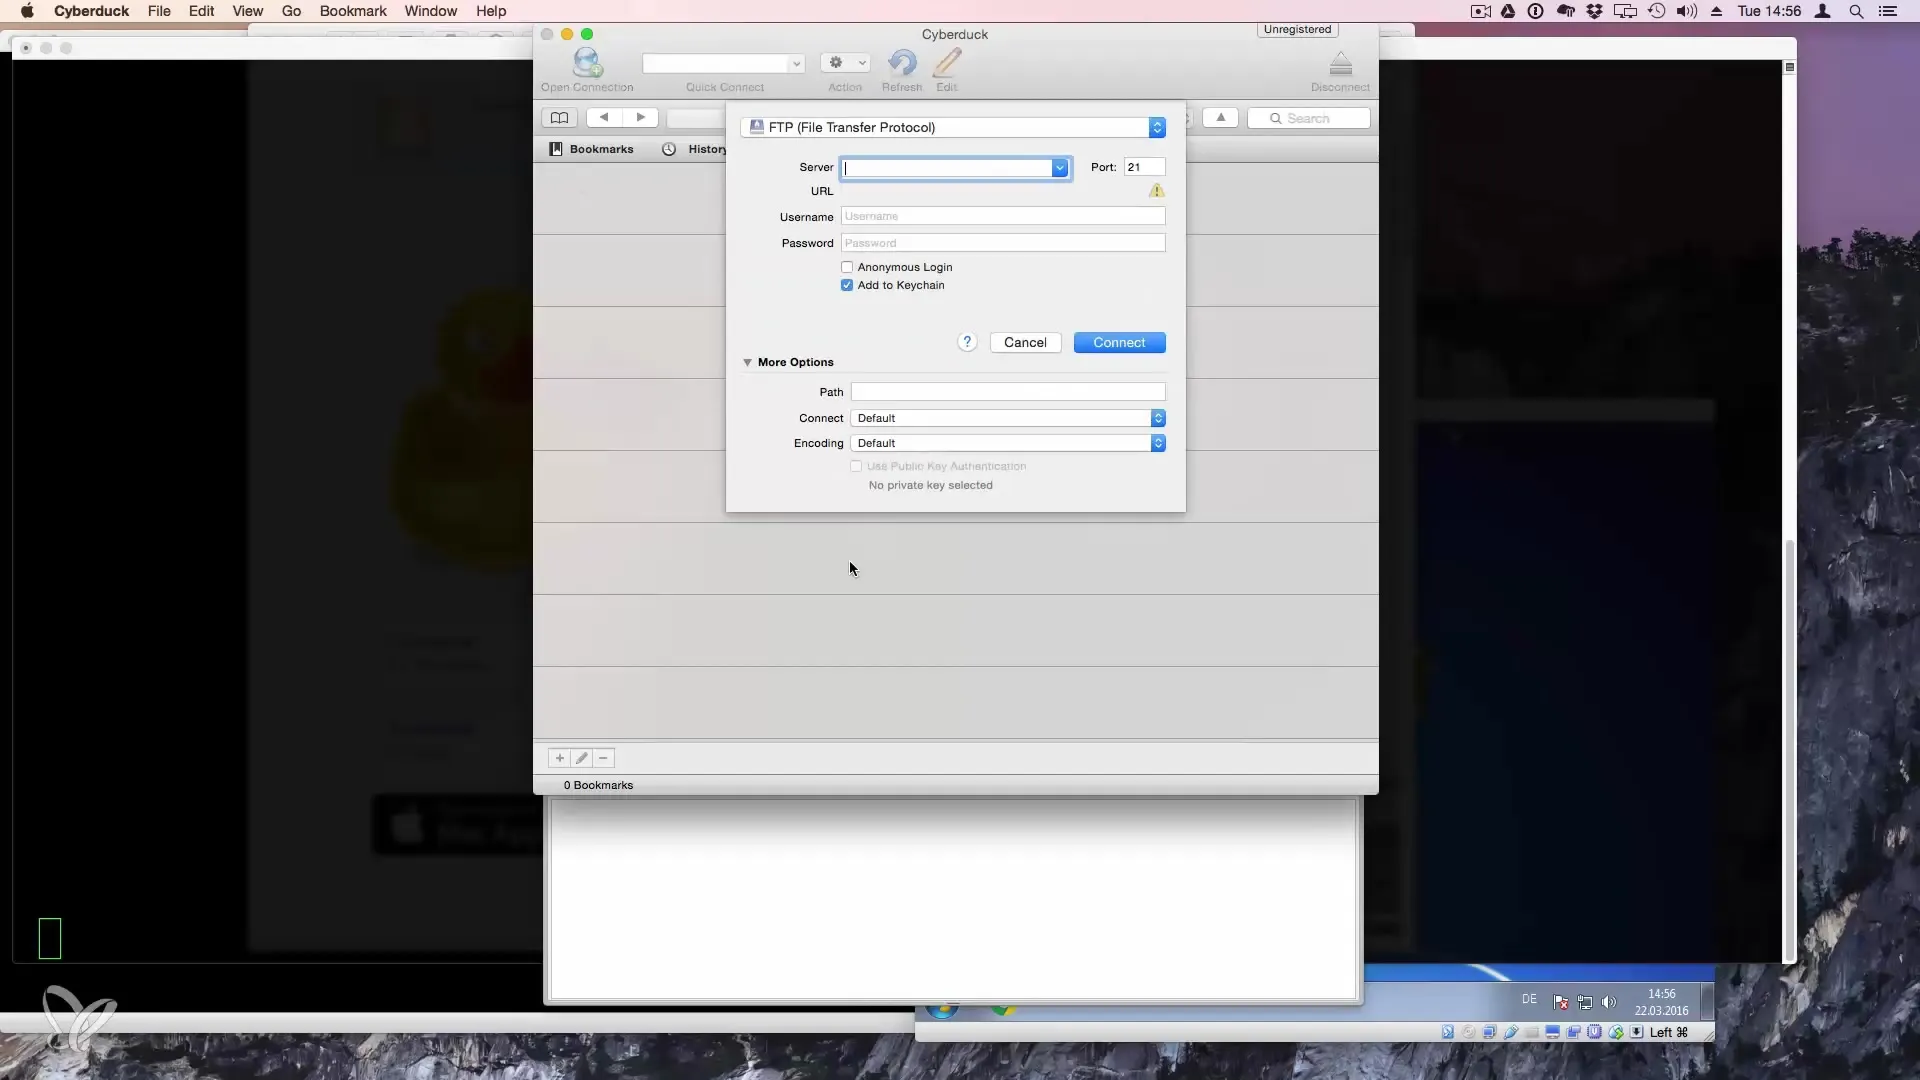Open the Quick Connect combo box
The image size is (1920, 1080).
(724, 63)
